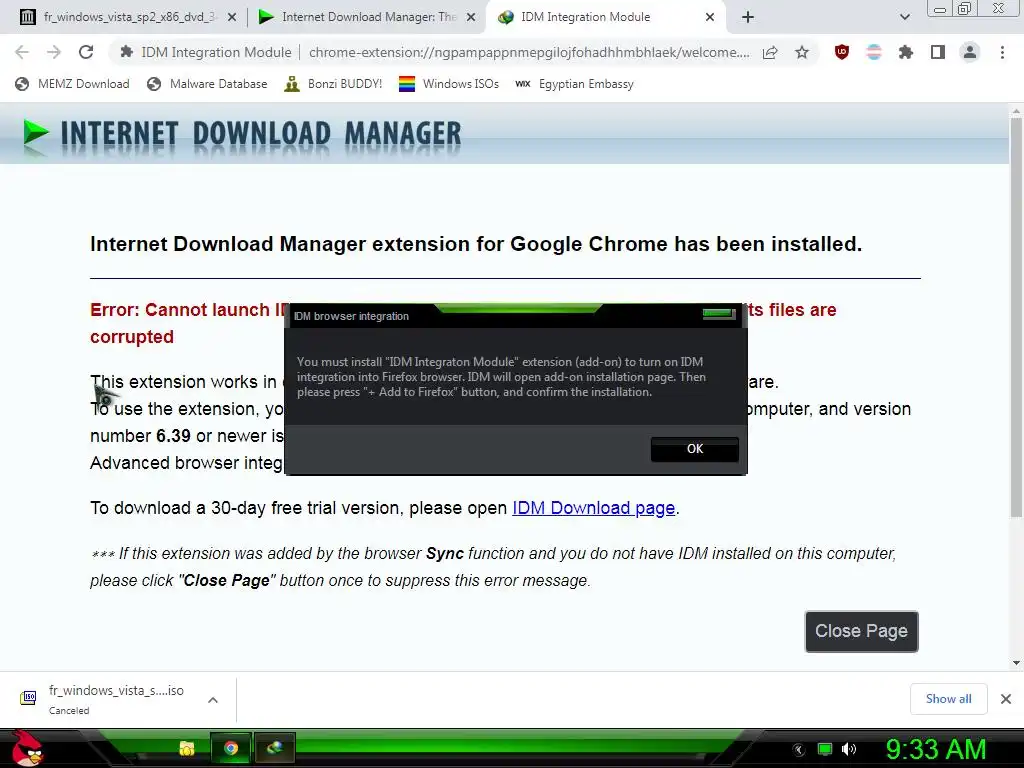Click the red Error: Cannot launch text
1024x768 pixels.
point(188,310)
